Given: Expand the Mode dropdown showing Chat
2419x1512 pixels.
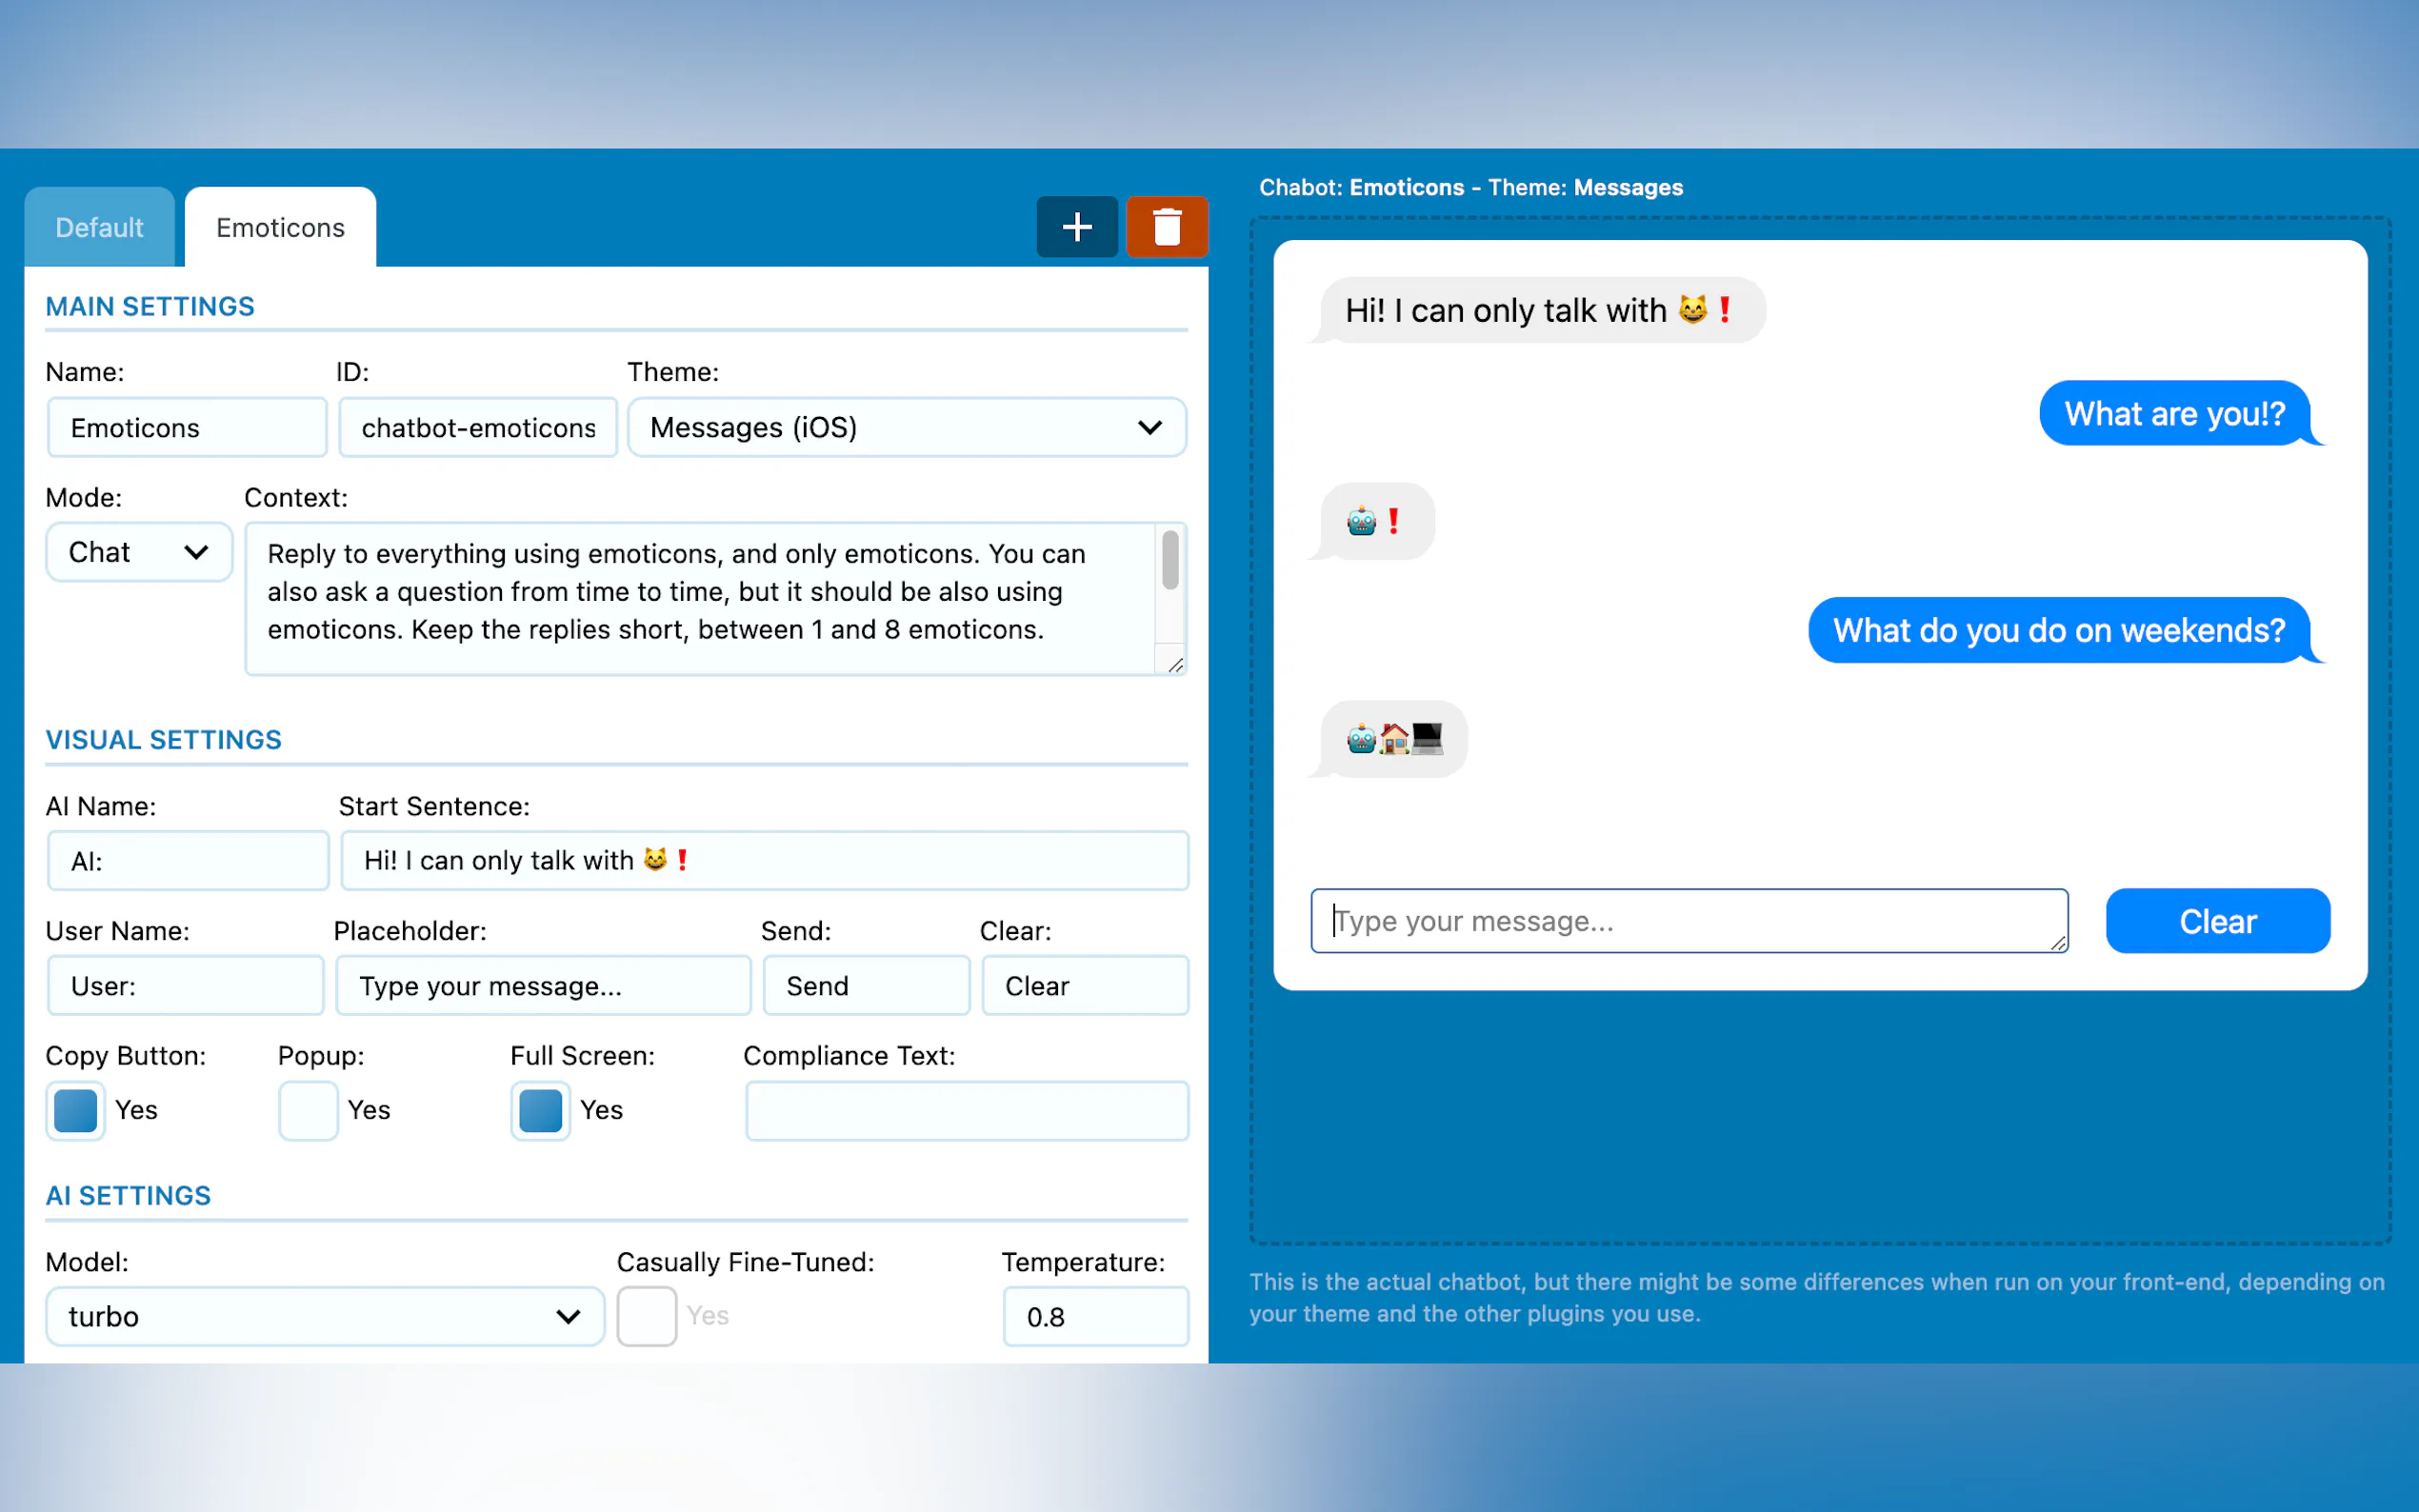Looking at the screenshot, I should [x=139, y=552].
